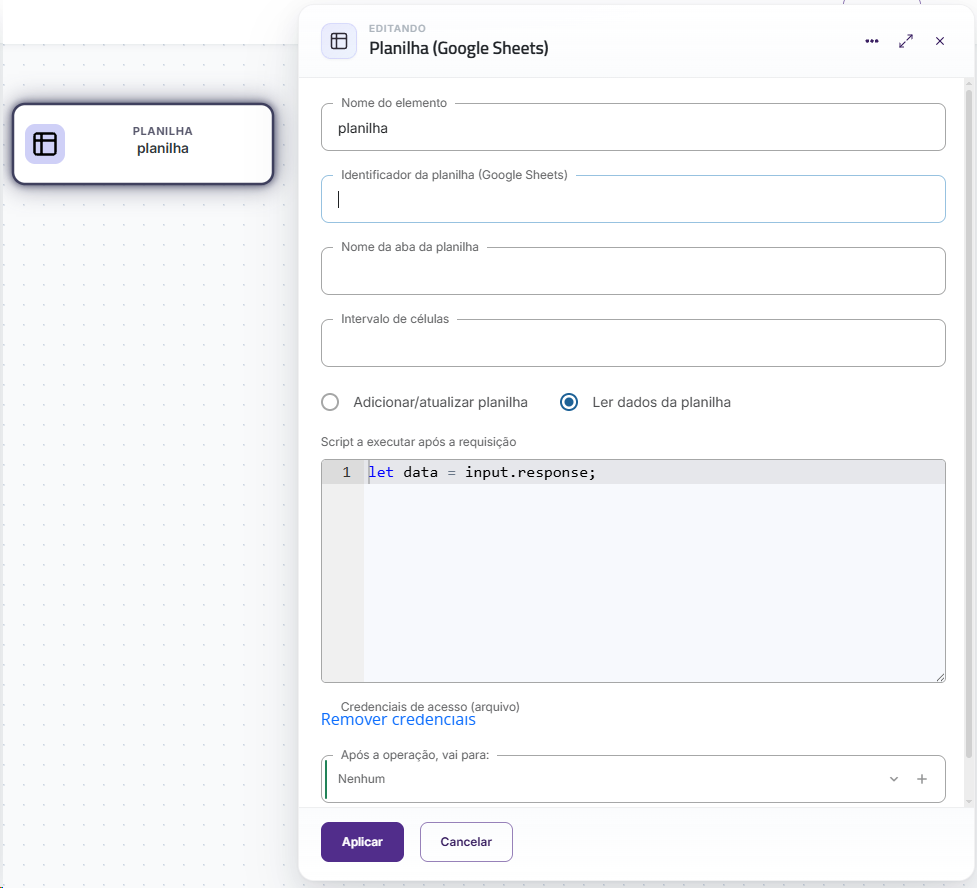Open the three-dots more options menu
The height and width of the screenshot is (888, 977).
(872, 41)
